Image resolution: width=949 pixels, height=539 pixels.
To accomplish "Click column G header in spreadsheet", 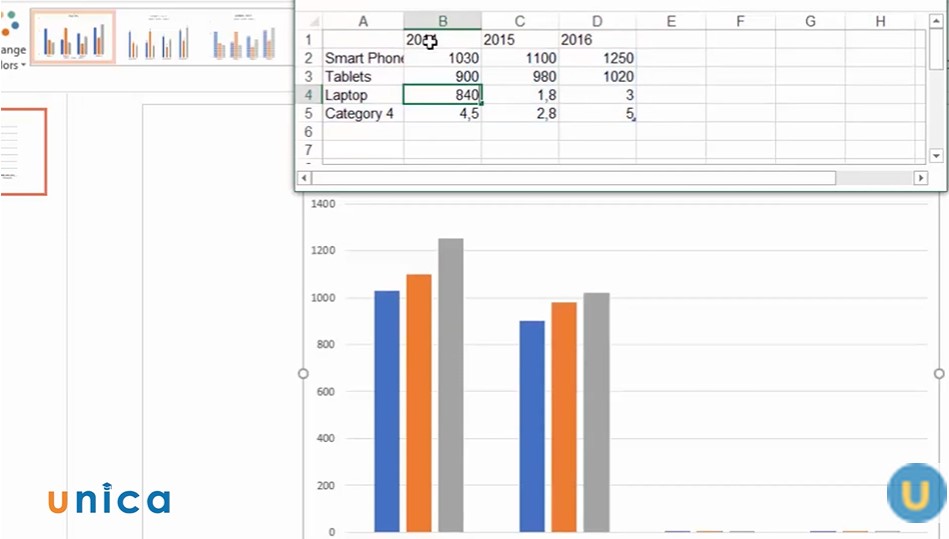I will click(x=810, y=21).
